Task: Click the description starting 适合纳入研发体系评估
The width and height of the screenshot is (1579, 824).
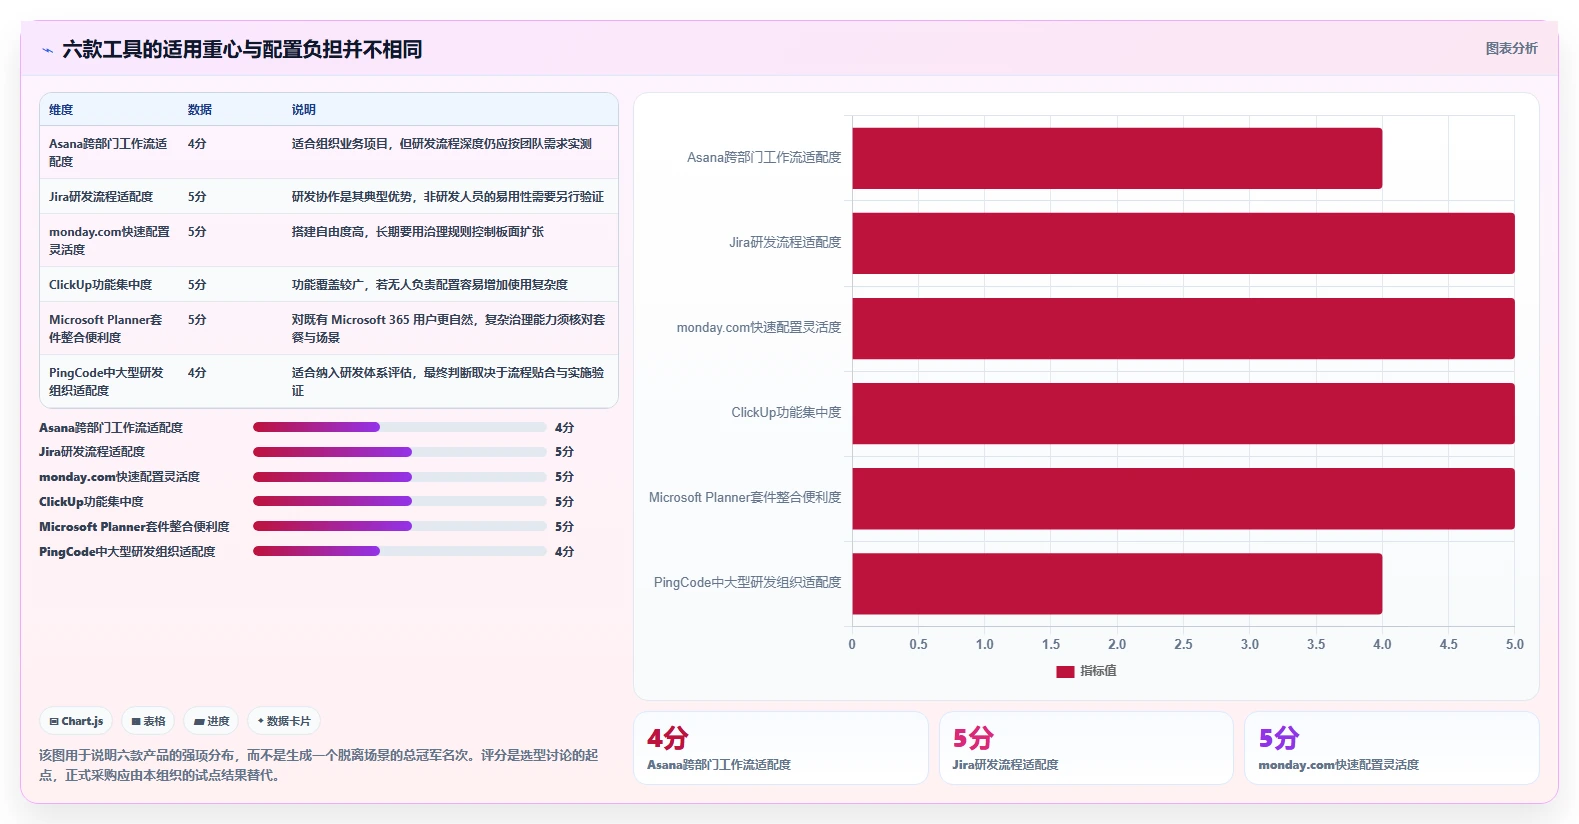Action: coord(448,381)
